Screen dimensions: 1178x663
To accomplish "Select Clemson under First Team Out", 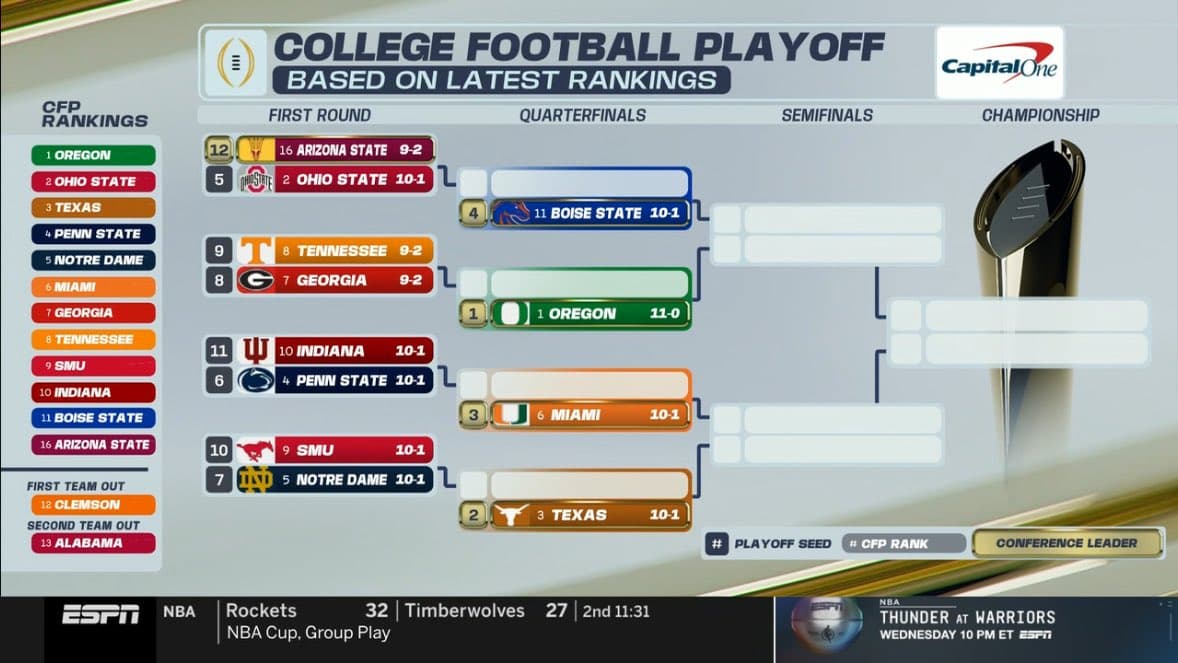I will click(92, 505).
